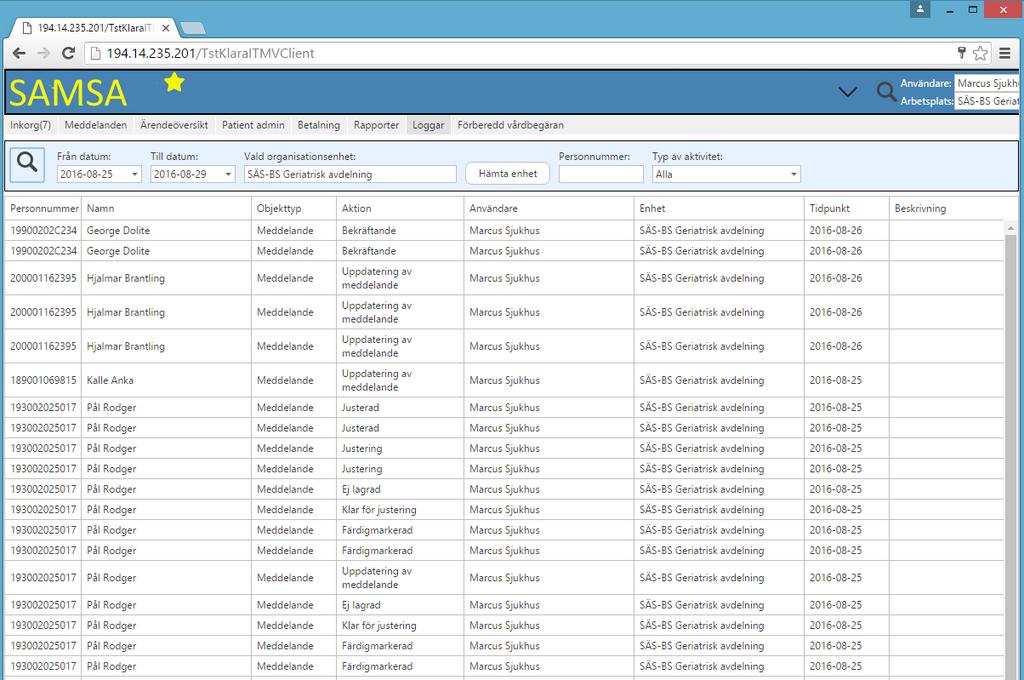Open the Inkorg(7) tab
This screenshot has width=1024, height=680.
tap(31, 125)
